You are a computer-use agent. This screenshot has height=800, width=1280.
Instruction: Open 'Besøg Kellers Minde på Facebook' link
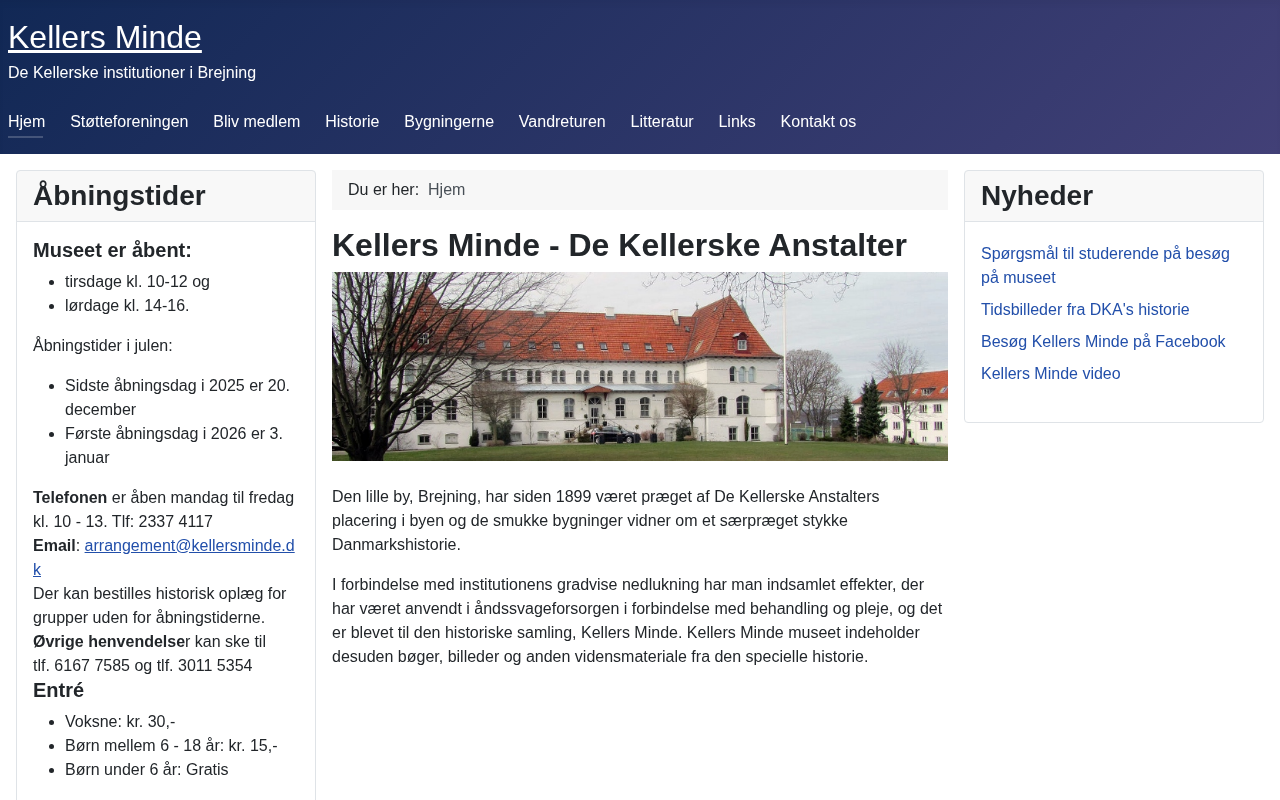pos(1103,342)
